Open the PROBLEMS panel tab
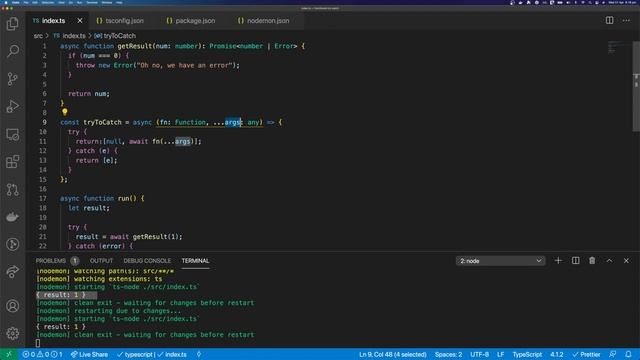The width and height of the screenshot is (640, 360). (x=51, y=260)
